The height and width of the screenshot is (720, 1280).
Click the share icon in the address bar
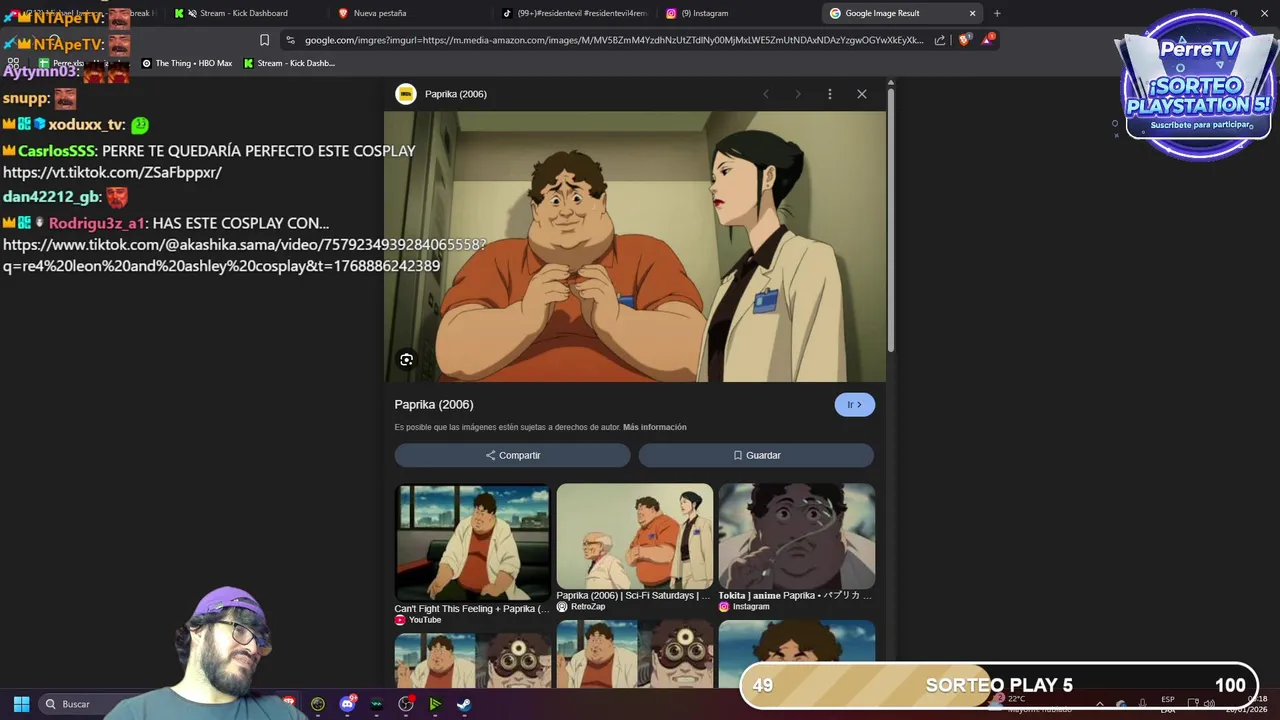pos(940,40)
